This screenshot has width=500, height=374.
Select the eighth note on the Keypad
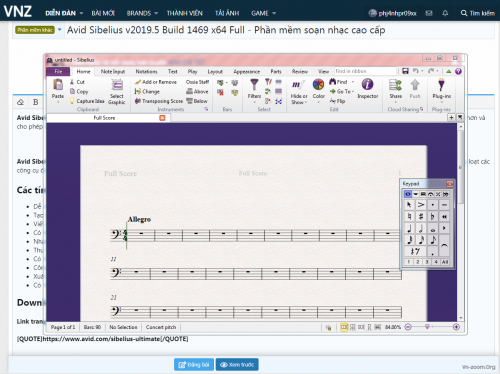432,240
